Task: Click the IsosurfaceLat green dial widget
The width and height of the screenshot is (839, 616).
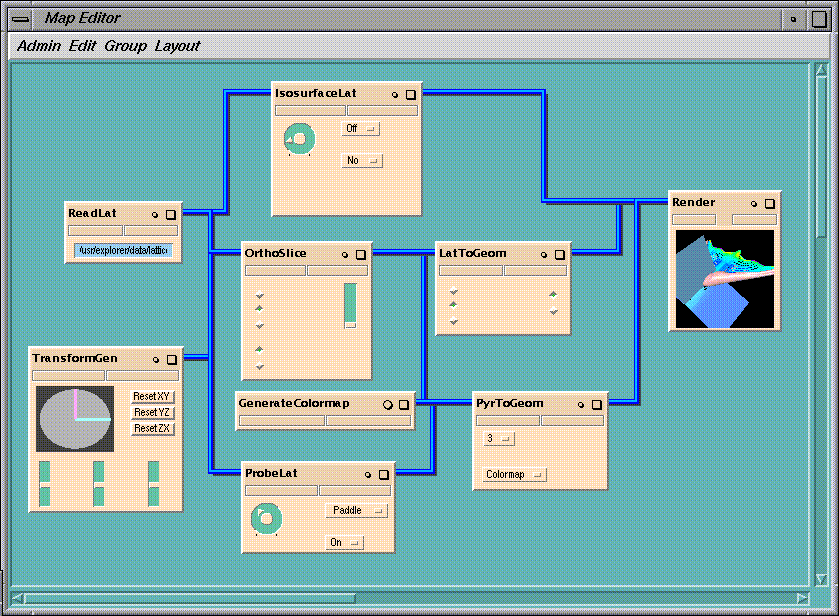Action: pyautogui.click(x=299, y=139)
